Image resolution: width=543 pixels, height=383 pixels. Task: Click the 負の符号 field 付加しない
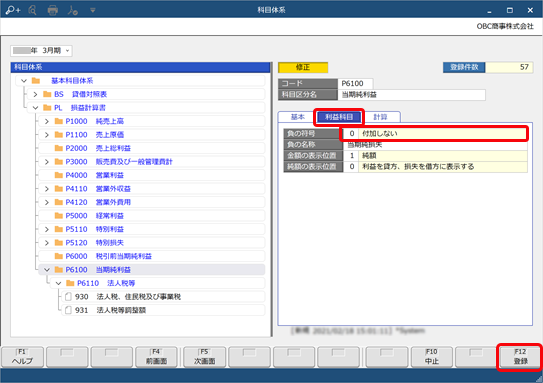click(x=435, y=134)
